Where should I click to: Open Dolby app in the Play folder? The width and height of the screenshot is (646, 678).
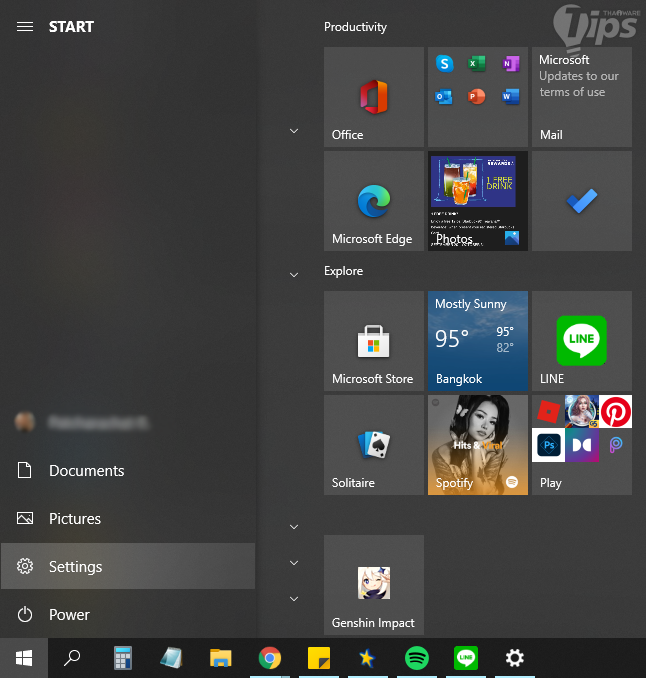(582, 445)
